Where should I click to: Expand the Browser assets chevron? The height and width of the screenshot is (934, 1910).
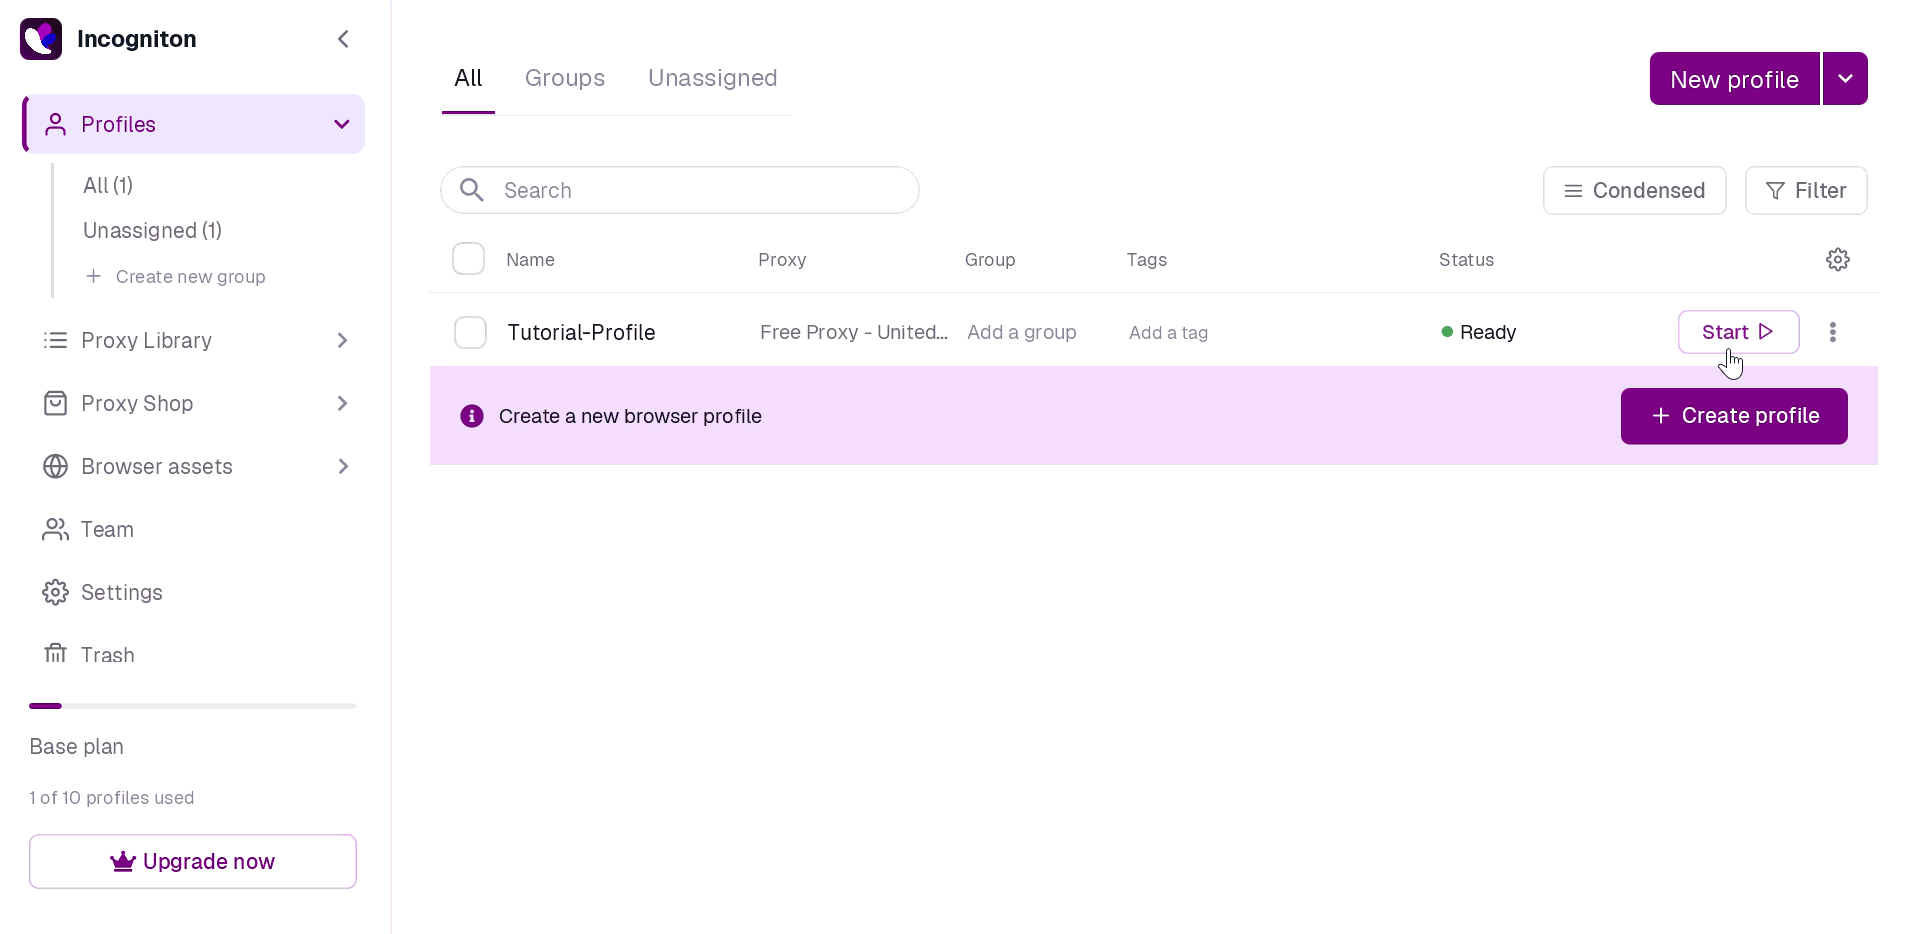click(x=342, y=466)
